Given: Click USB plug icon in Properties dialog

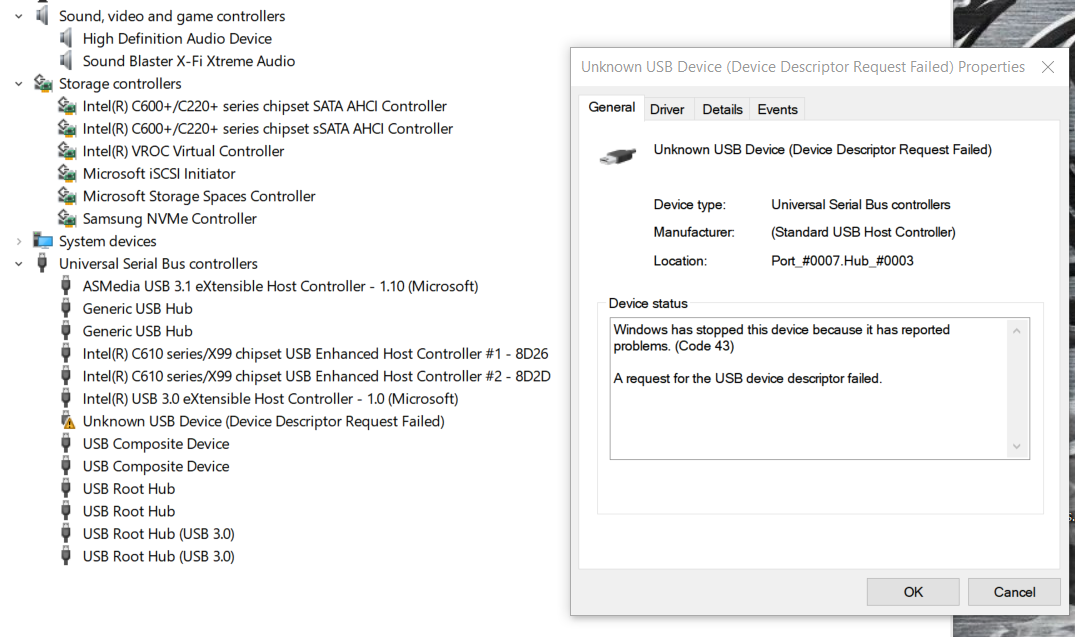Looking at the screenshot, I should pos(618,156).
